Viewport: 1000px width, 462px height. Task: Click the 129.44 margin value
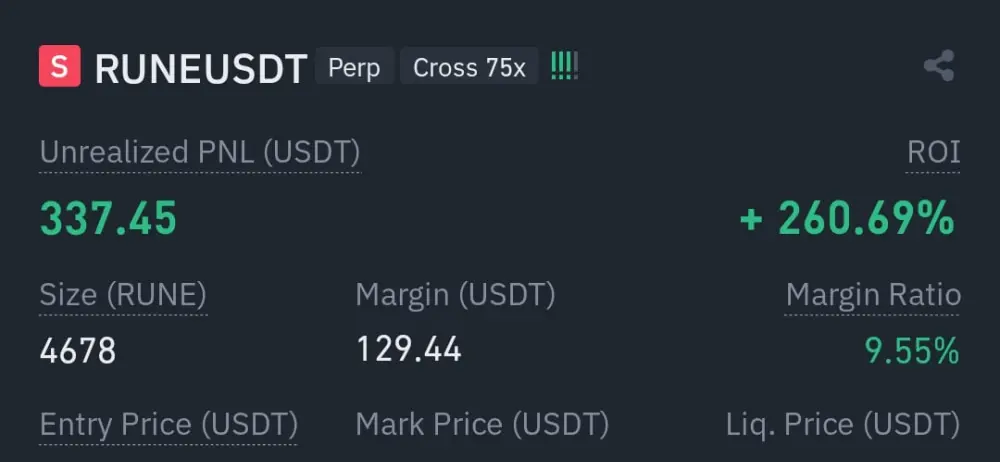click(409, 350)
